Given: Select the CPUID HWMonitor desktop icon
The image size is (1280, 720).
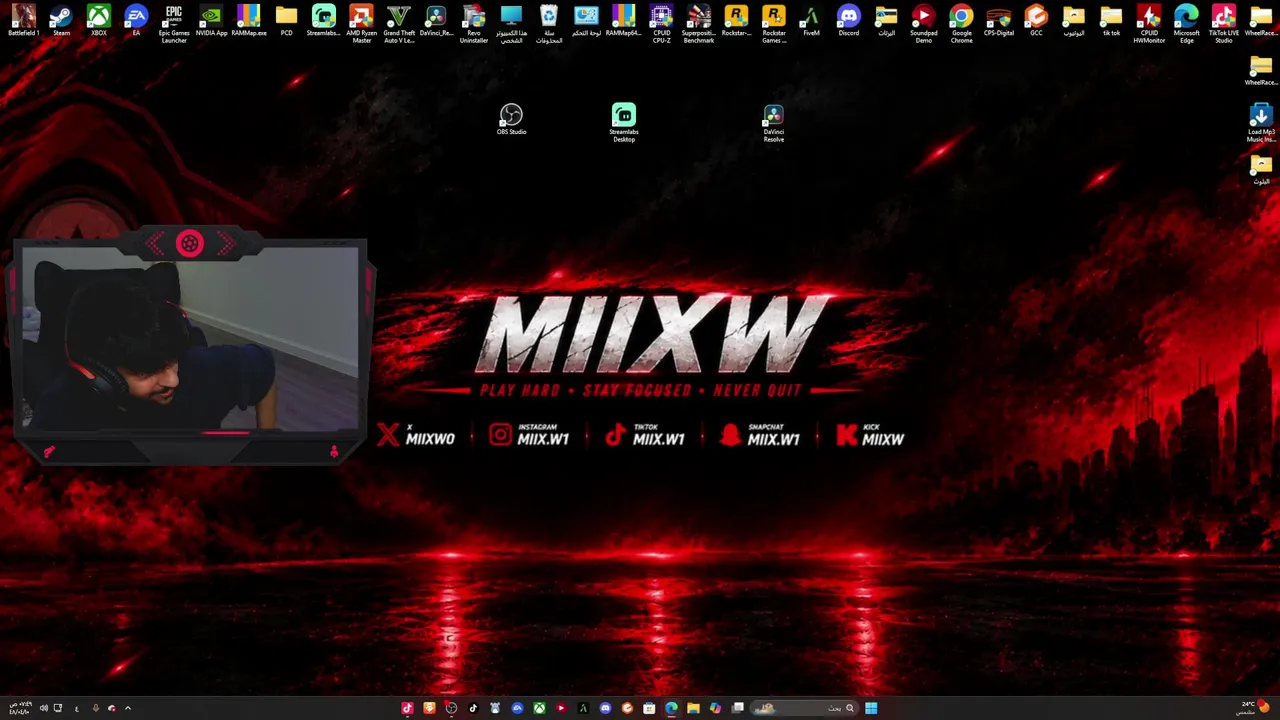Looking at the screenshot, I should click(x=1149, y=24).
